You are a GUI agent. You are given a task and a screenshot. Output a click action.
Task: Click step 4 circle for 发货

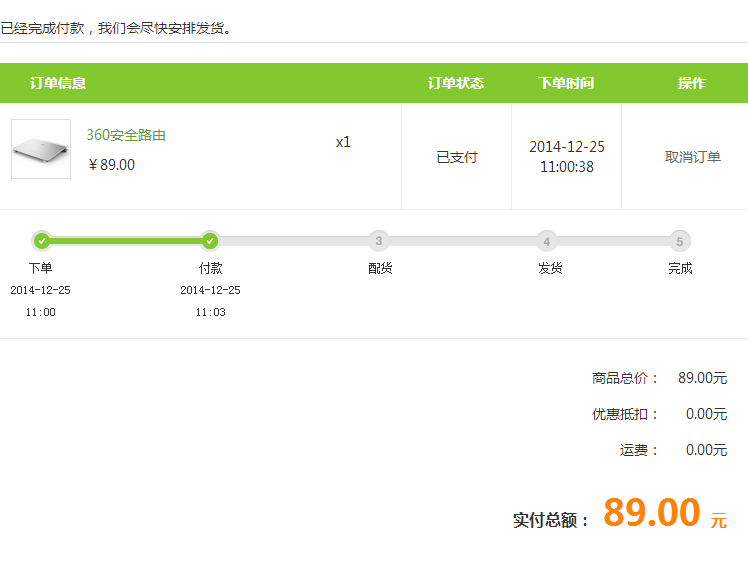tap(546, 240)
